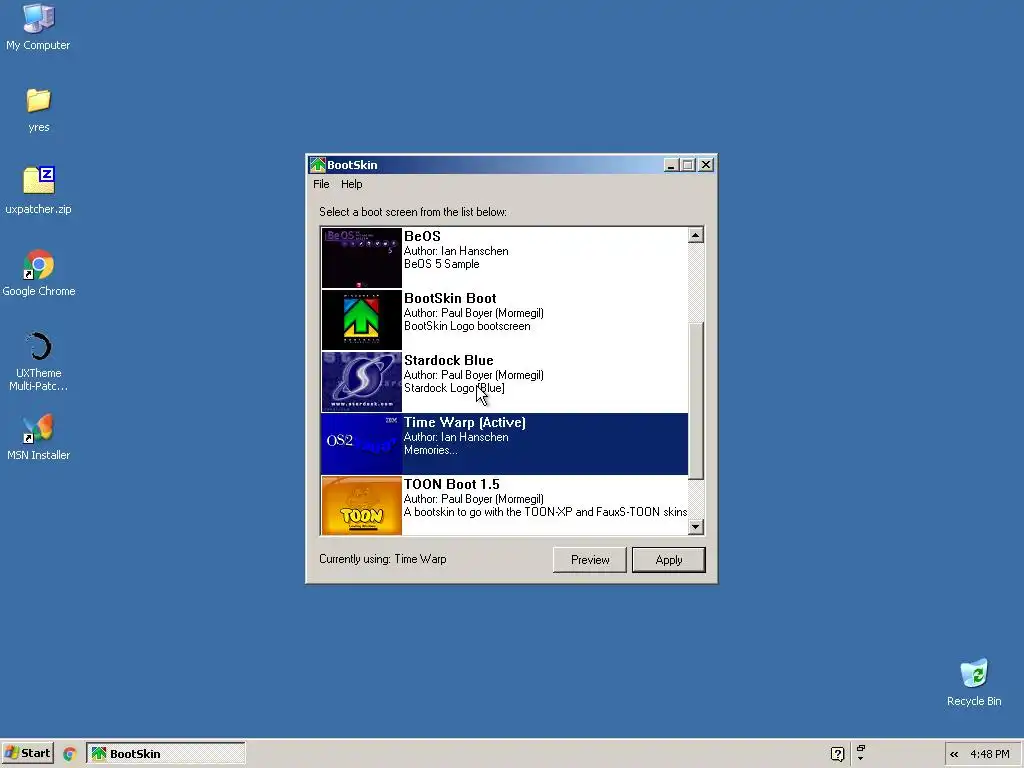Click the BootSkin taskbar button
1024x768 pixels.
click(166, 753)
